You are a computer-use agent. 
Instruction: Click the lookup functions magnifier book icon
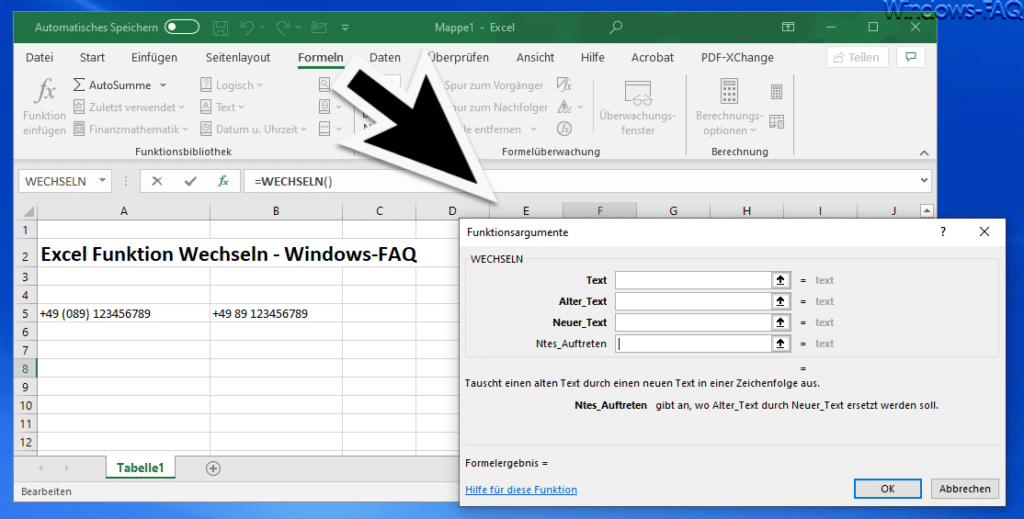[325, 84]
